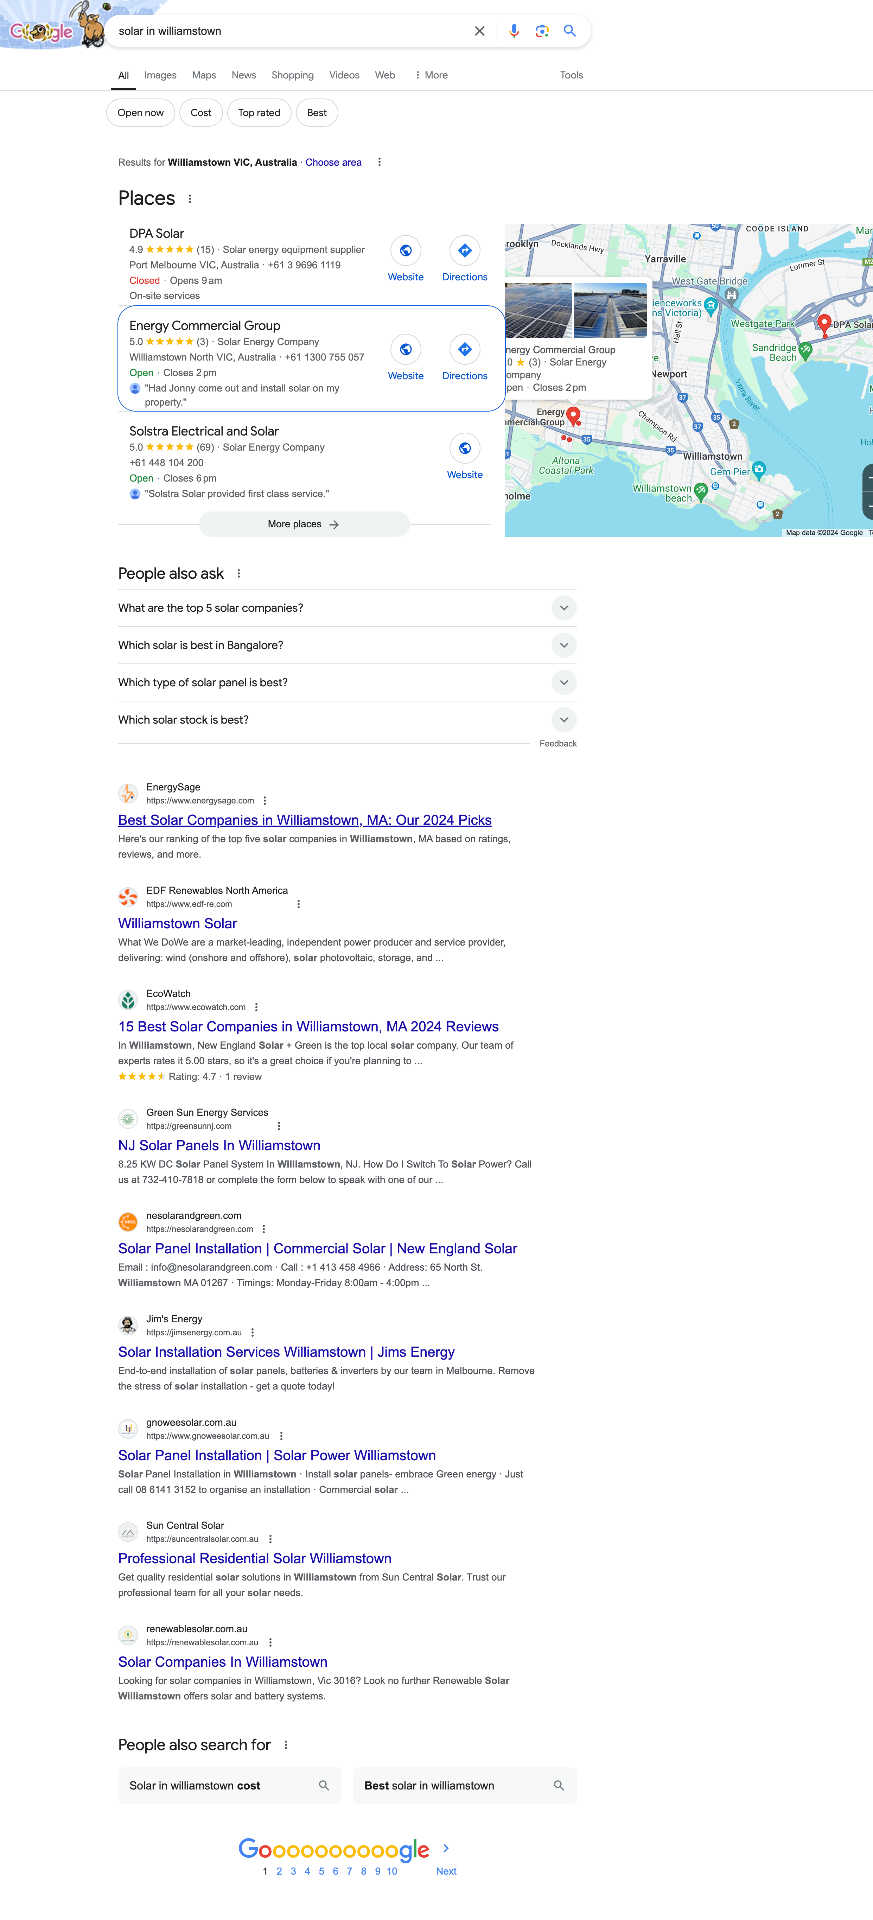
Task: Open the options dots for the EcoWatch result
Action: click(x=256, y=1007)
